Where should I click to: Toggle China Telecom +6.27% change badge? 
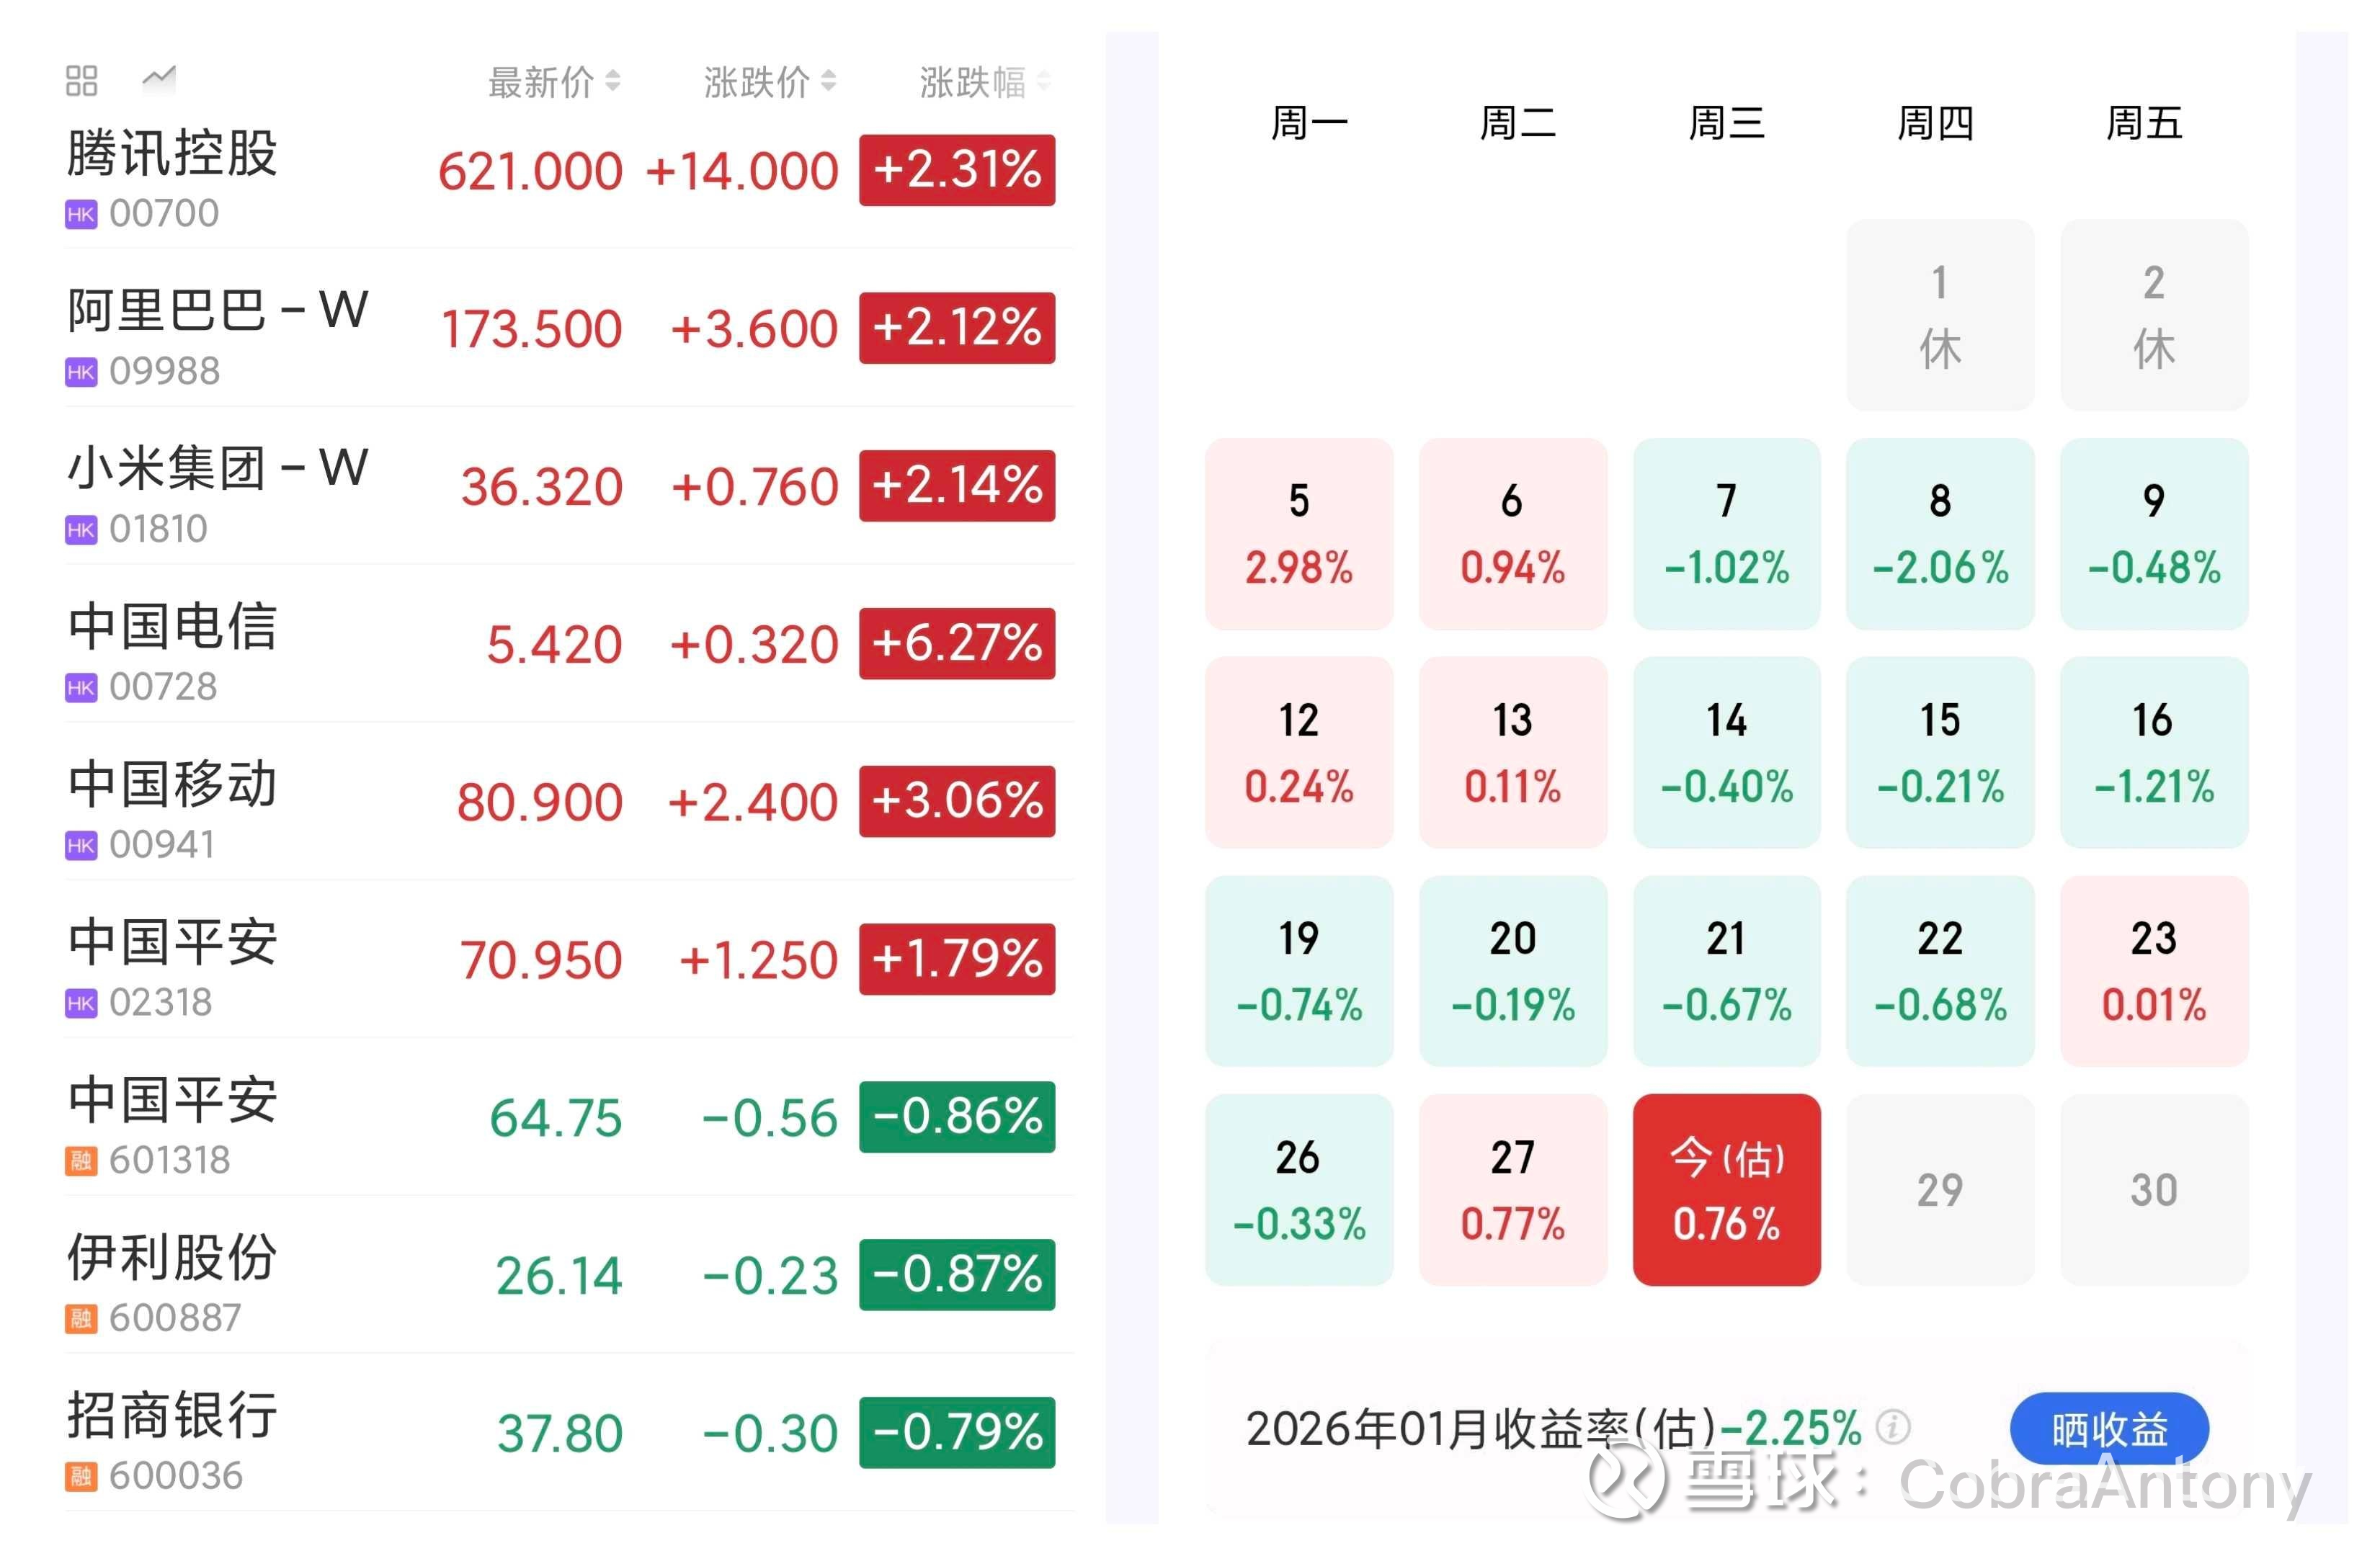point(956,643)
